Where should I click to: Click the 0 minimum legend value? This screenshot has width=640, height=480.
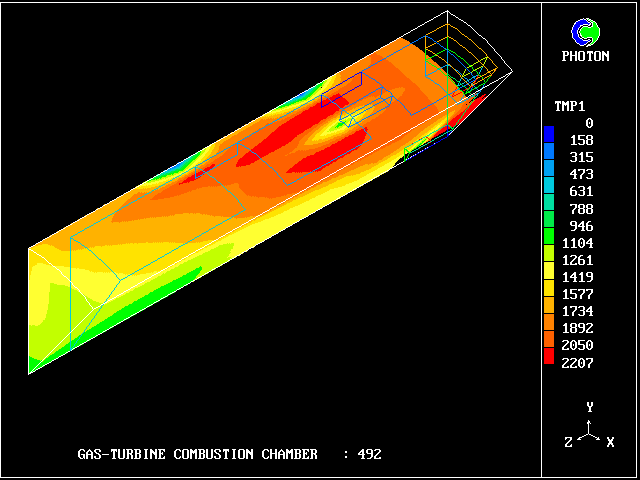click(x=589, y=123)
